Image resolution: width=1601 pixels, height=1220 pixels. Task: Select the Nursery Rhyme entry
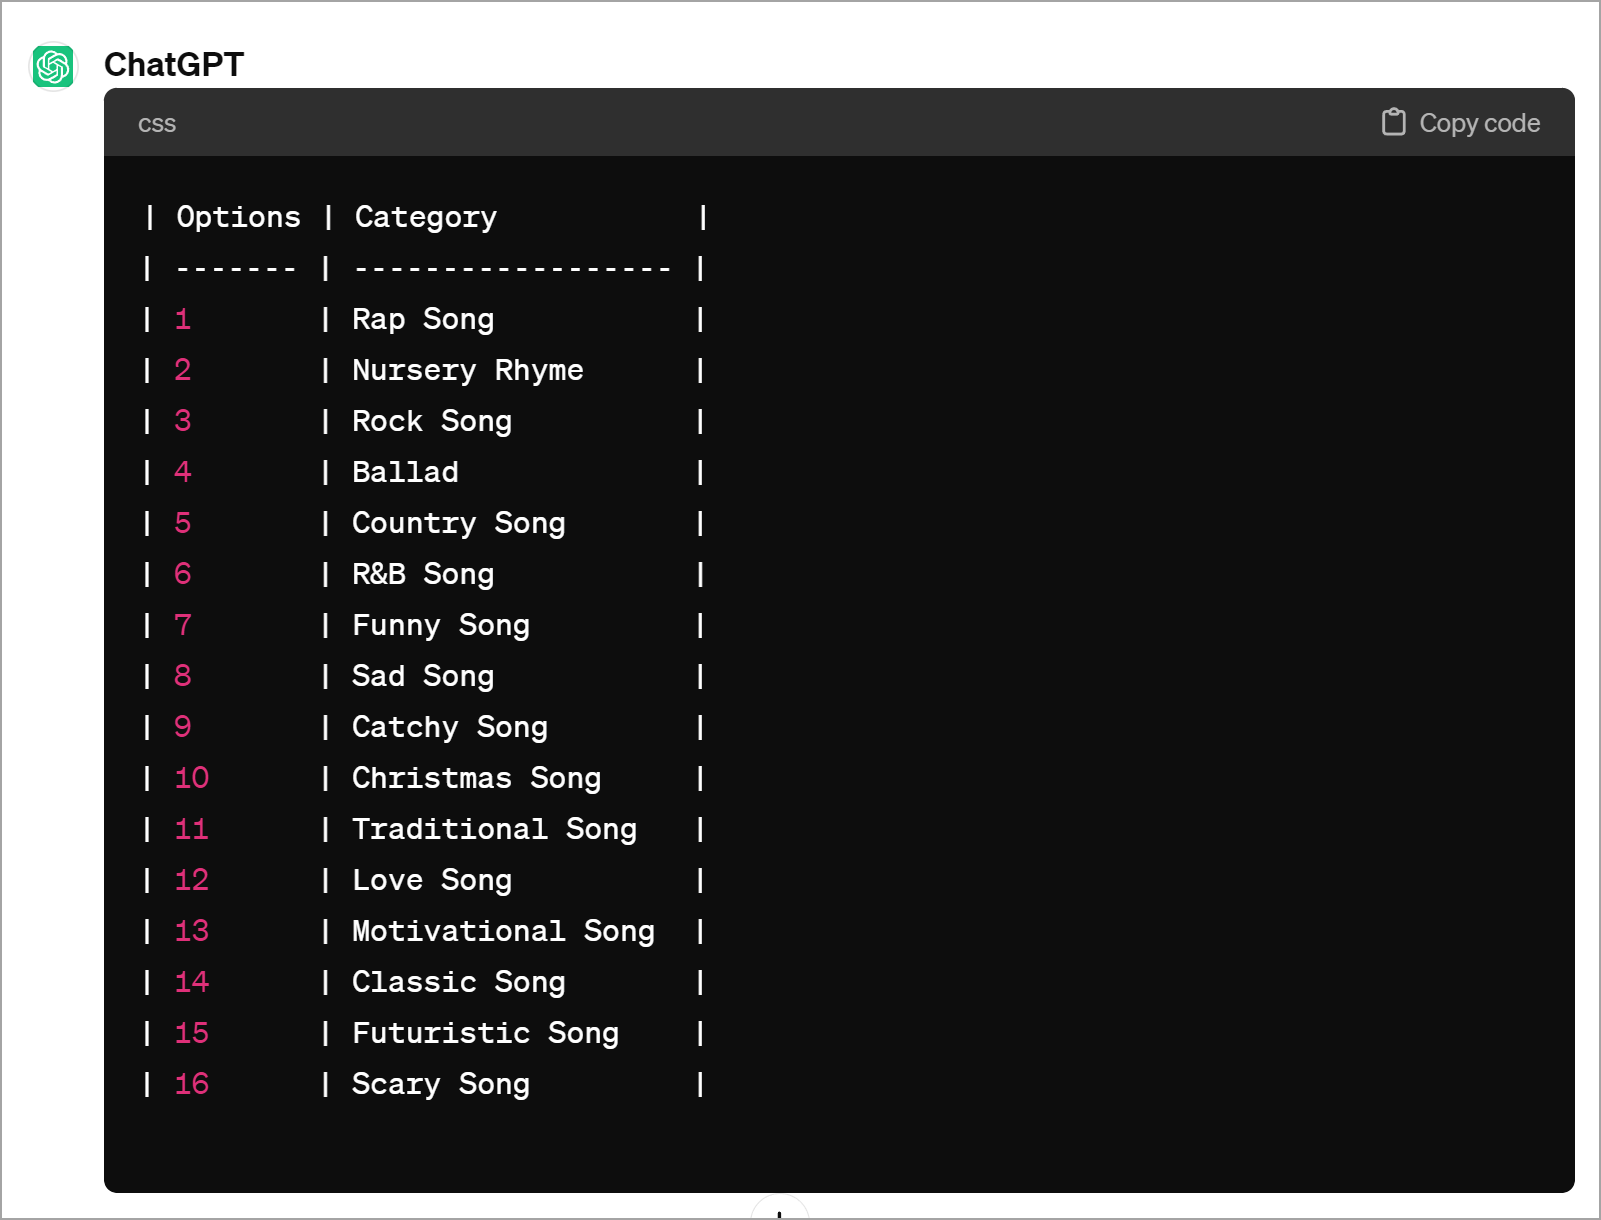(467, 370)
